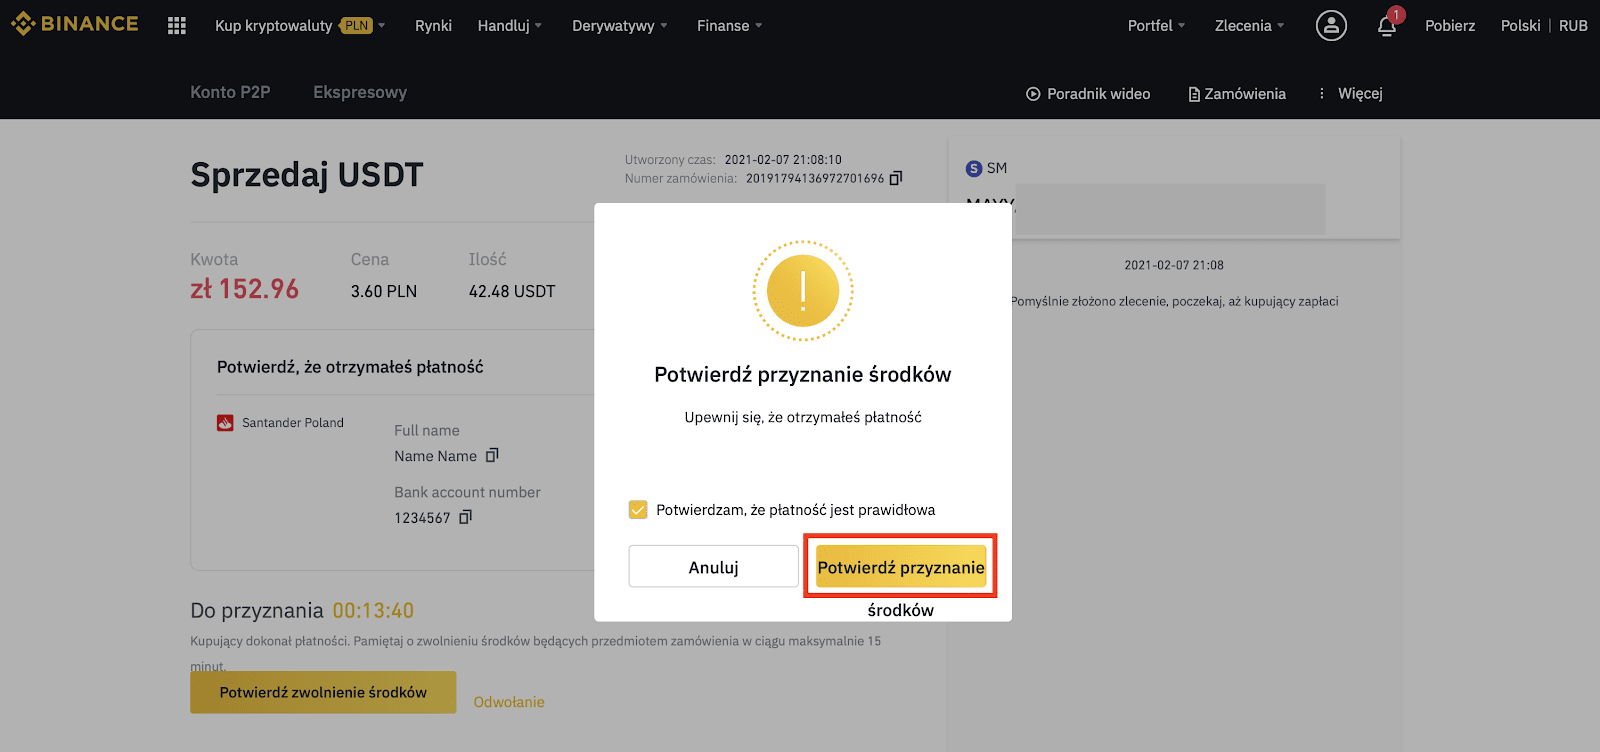Copy the order number
Screen dimensions: 1600x752
click(x=896, y=178)
